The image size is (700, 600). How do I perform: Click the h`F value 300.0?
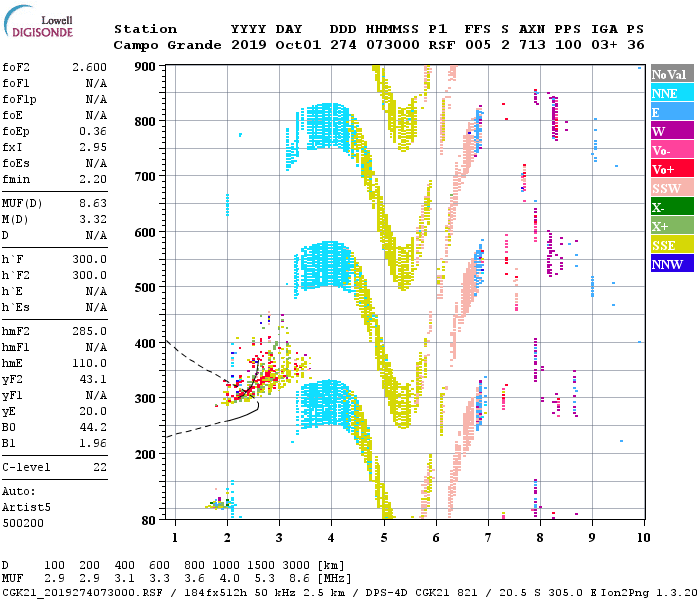pyautogui.click(x=89, y=259)
